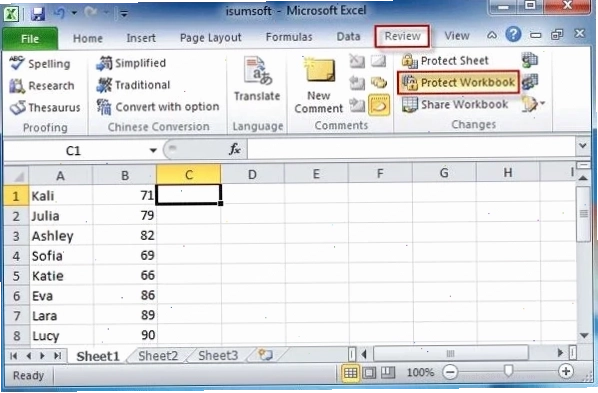598x393 pixels.
Task: Click the Name Box showing C1
Action: (73, 151)
